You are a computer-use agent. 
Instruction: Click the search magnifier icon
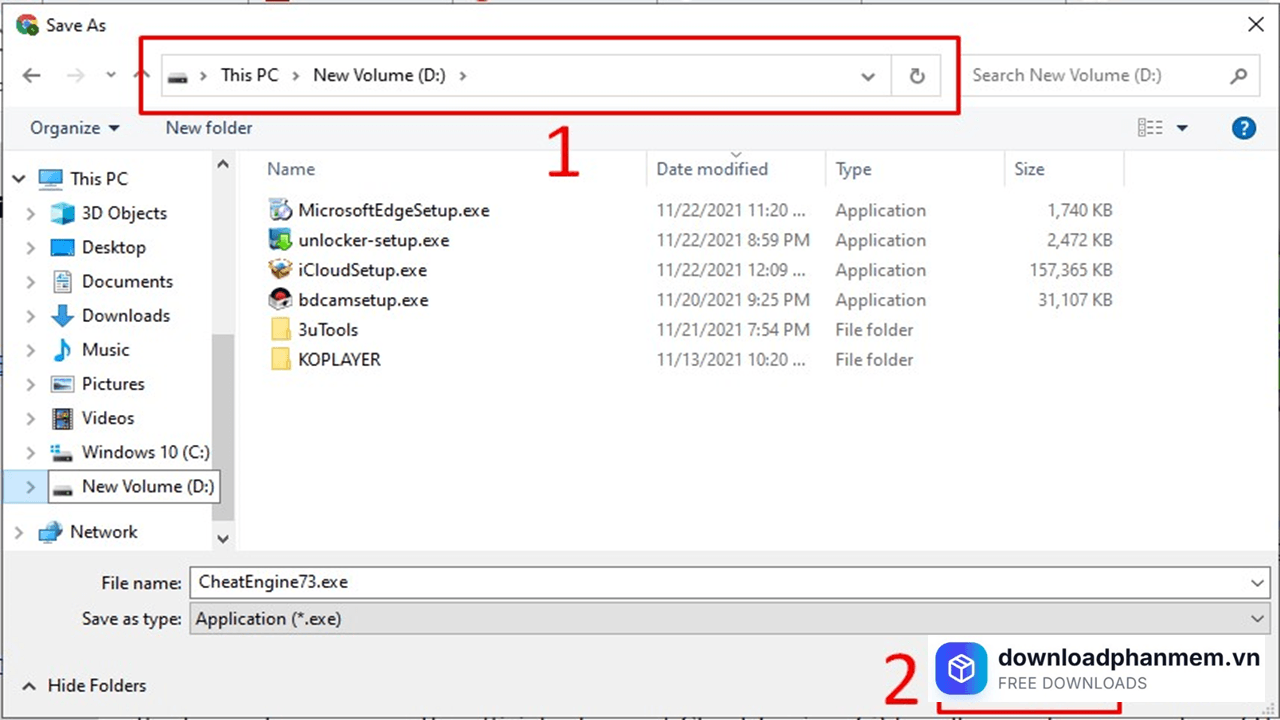pyautogui.click(x=1239, y=76)
